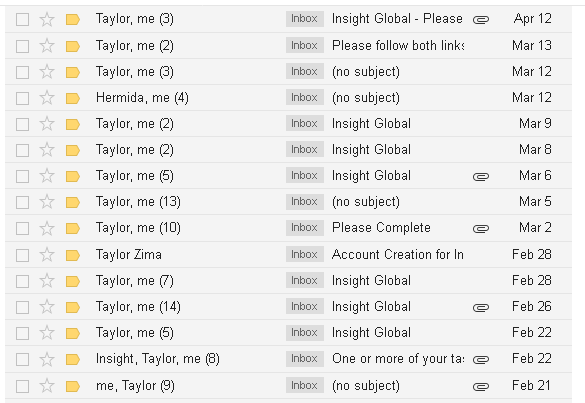The height and width of the screenshot is (403, 585).
Task: Click paperclip icon on Feb 26 email
Action: [x=481, y=307]
